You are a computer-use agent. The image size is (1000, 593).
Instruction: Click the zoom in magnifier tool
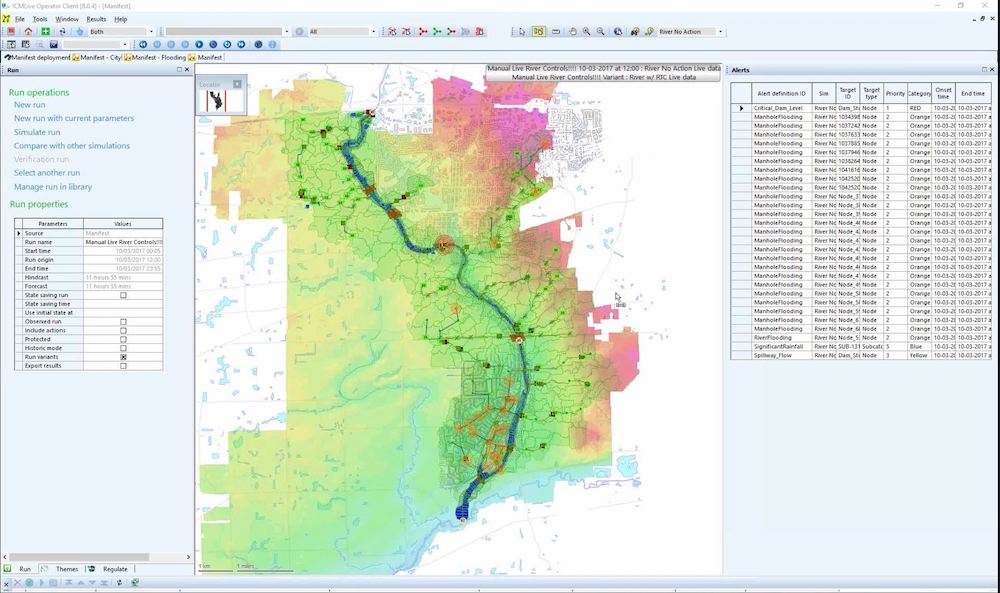(586, 32)
